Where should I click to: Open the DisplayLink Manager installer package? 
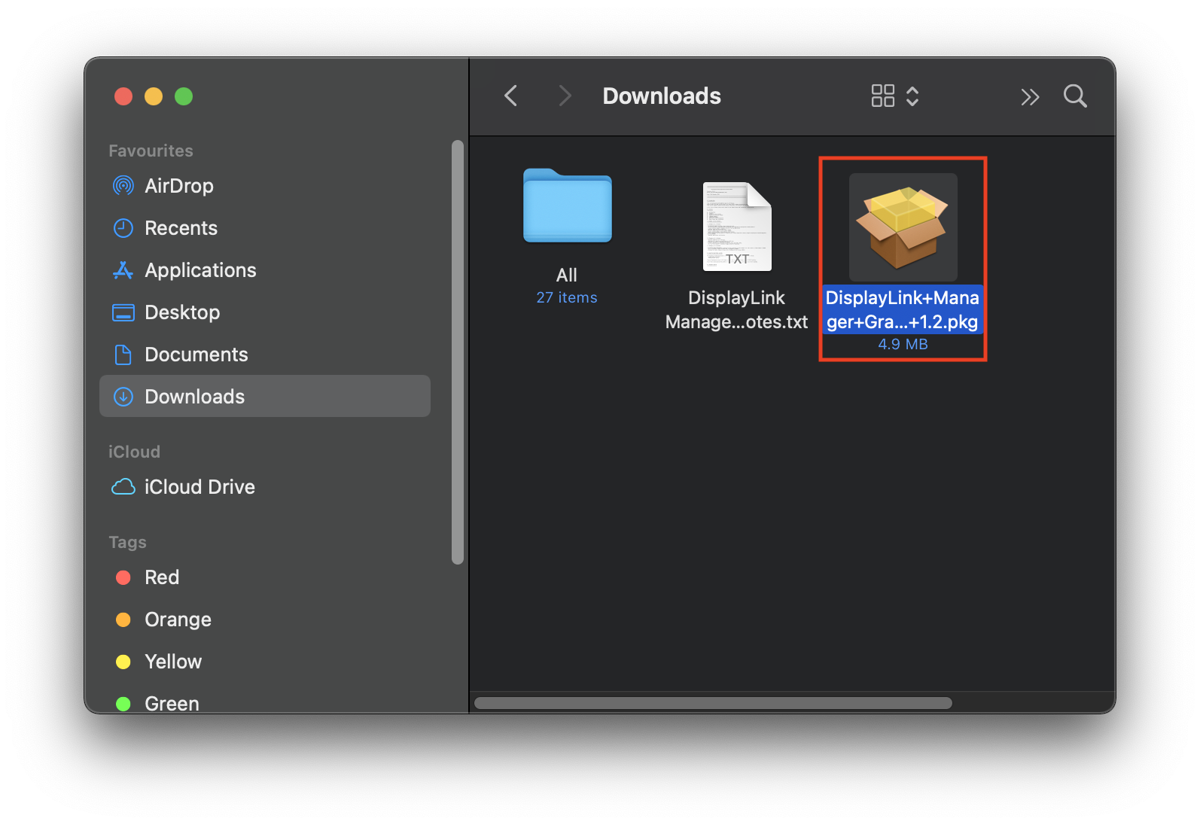pyautogui.click(x=901, y=226)
